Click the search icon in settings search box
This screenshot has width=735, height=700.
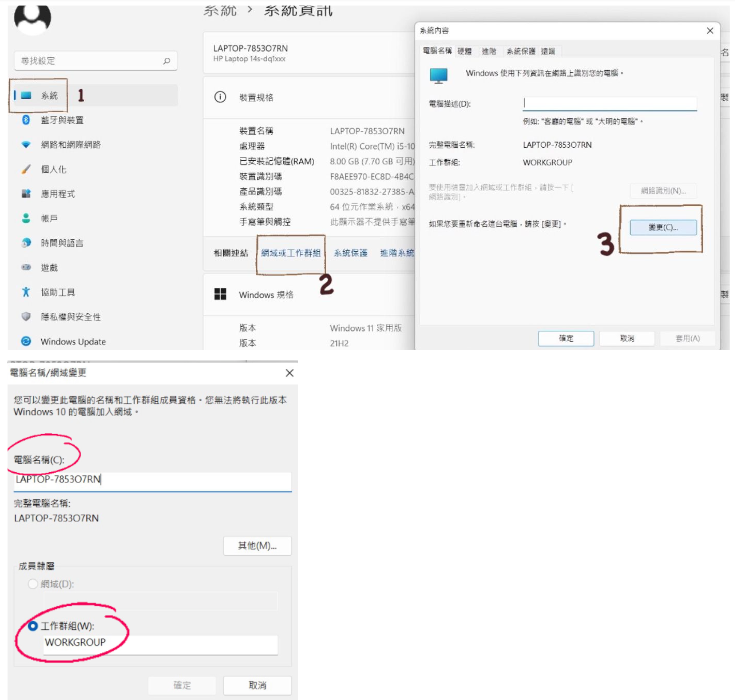167,61
